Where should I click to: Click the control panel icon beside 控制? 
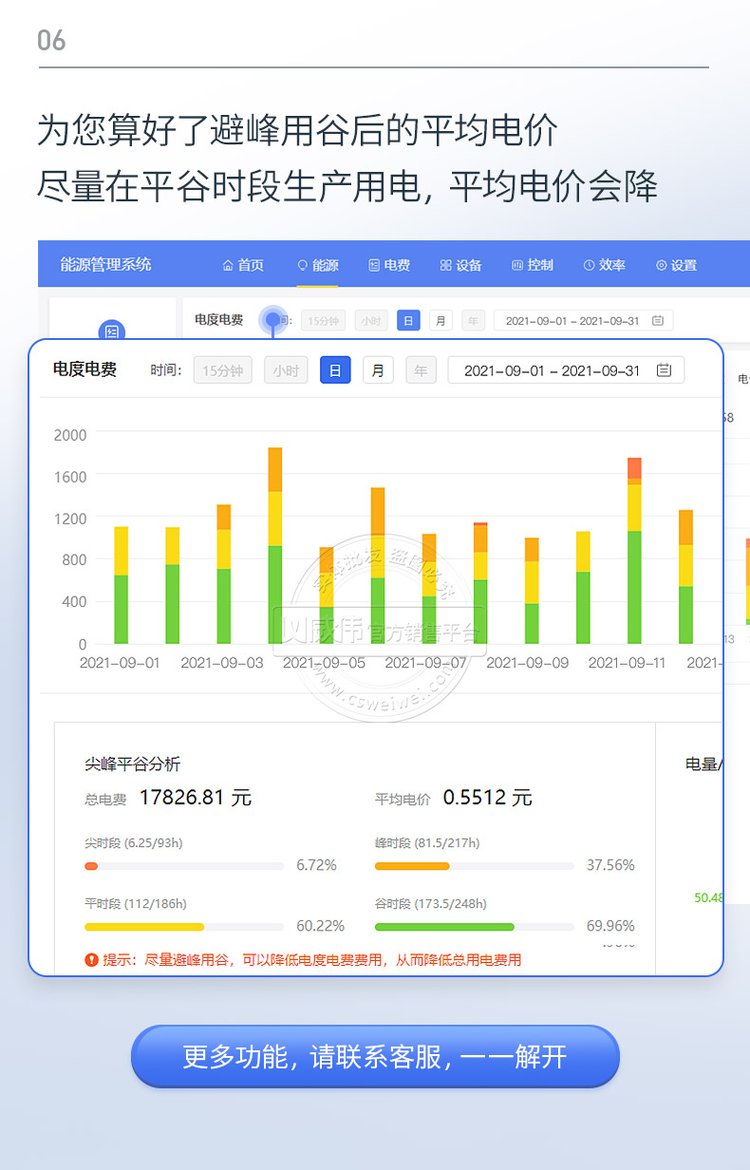coord(517,265)
